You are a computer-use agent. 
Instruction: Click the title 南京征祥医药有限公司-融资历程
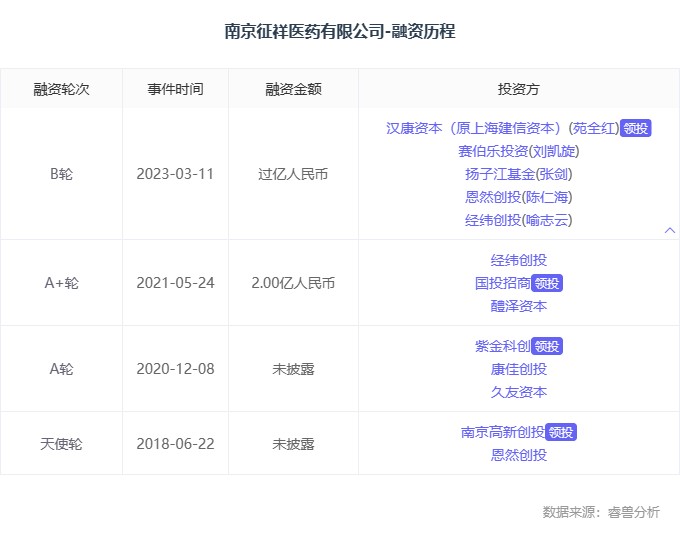pyautogui.click(x=340, y=32)
